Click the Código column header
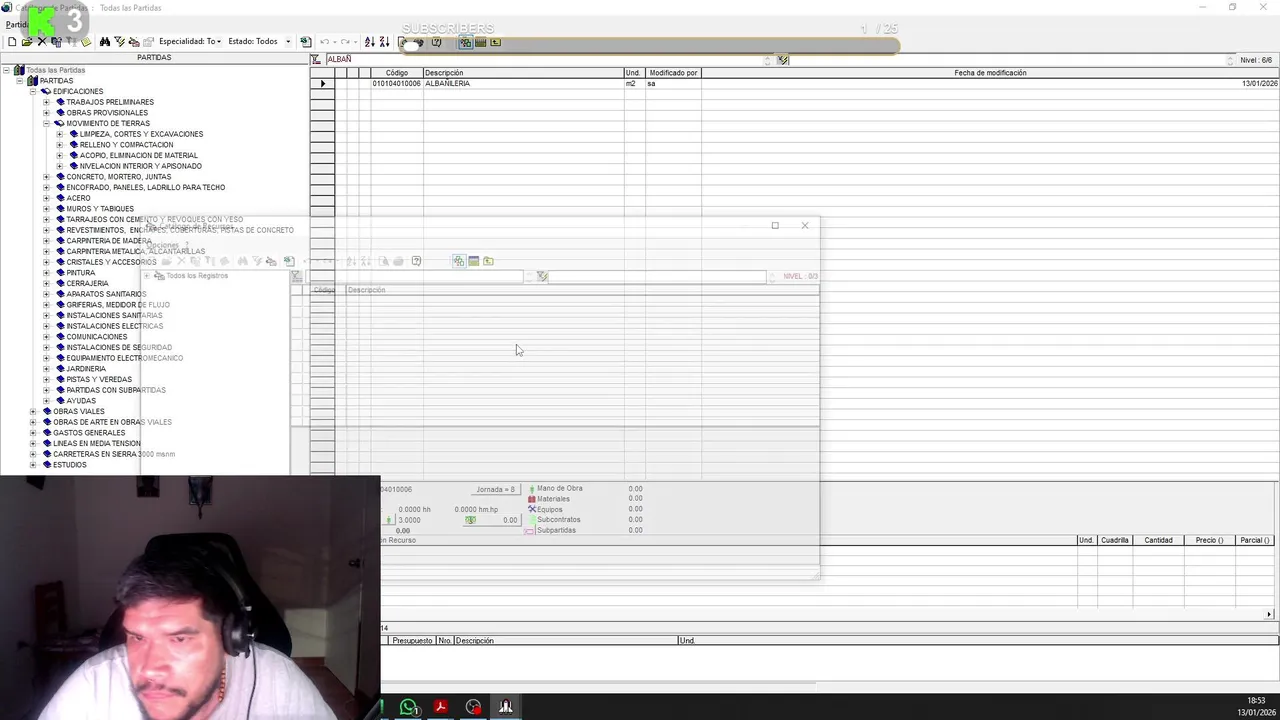This screenshot has width=1280, height=720. [397, 73]
